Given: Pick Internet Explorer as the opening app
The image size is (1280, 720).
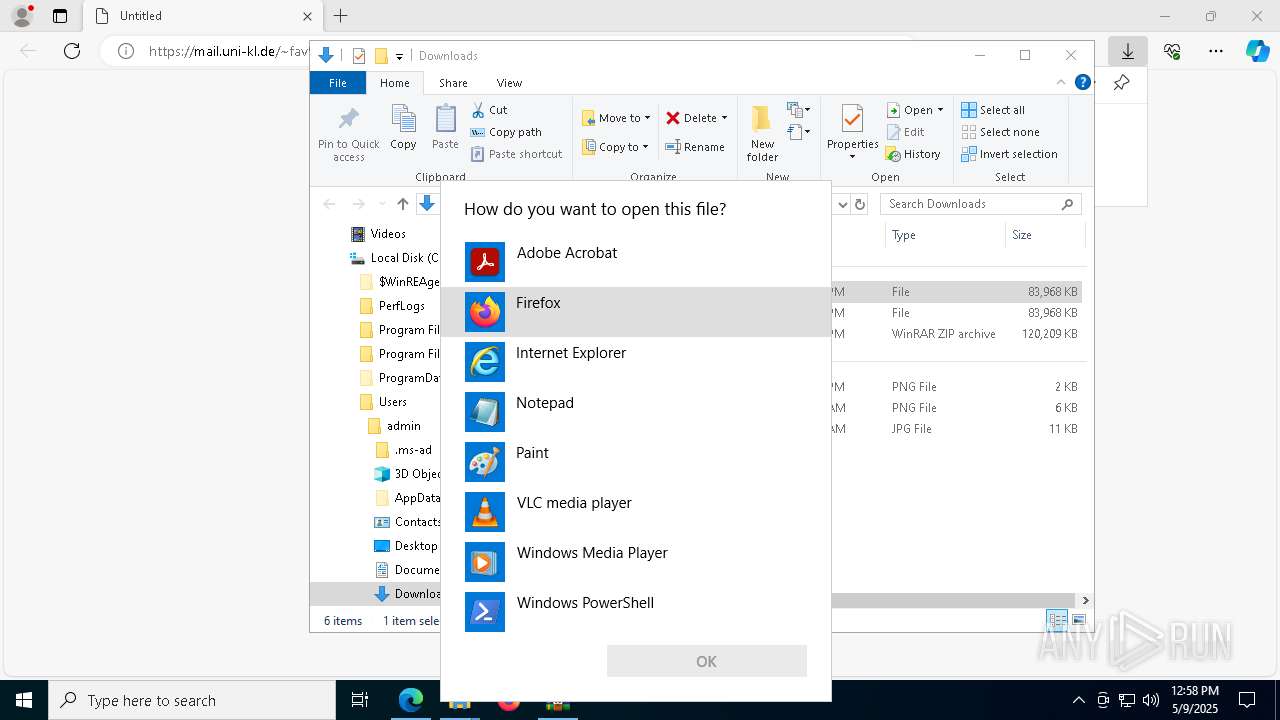Looking at the screenshot, I should (x=635, y=362).
